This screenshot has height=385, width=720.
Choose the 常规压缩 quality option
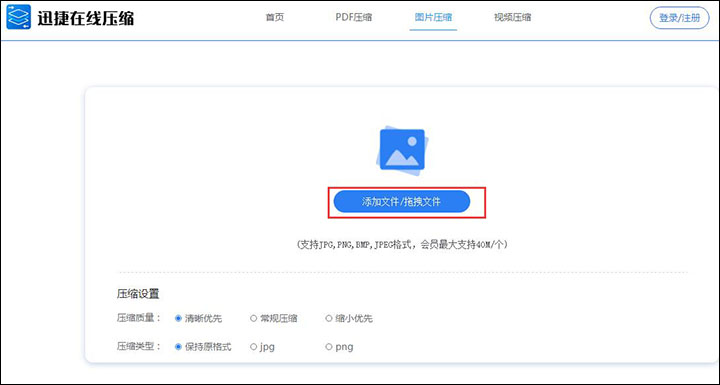tap(274, 318)
